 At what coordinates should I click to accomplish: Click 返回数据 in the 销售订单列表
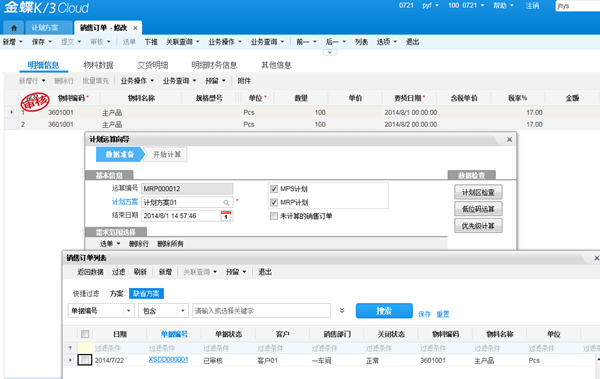(90, 272)
